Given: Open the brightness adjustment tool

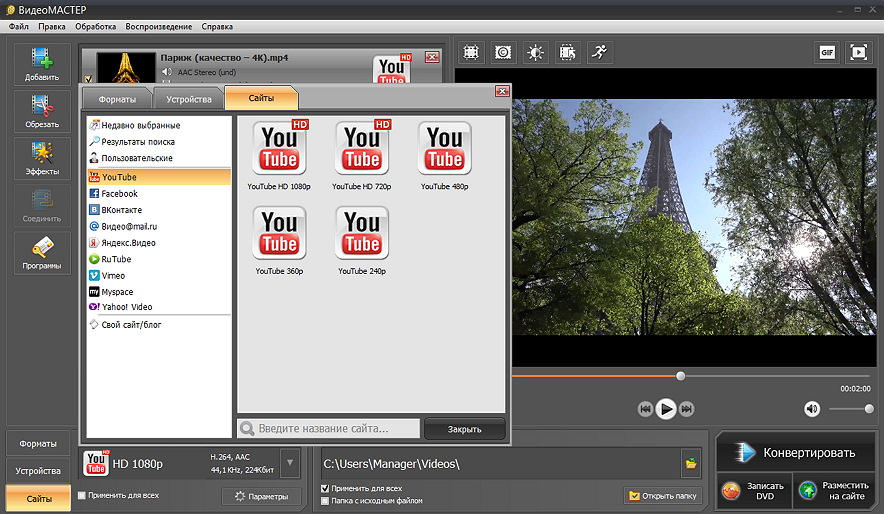Looking at the screenshot, I should 536,52.
